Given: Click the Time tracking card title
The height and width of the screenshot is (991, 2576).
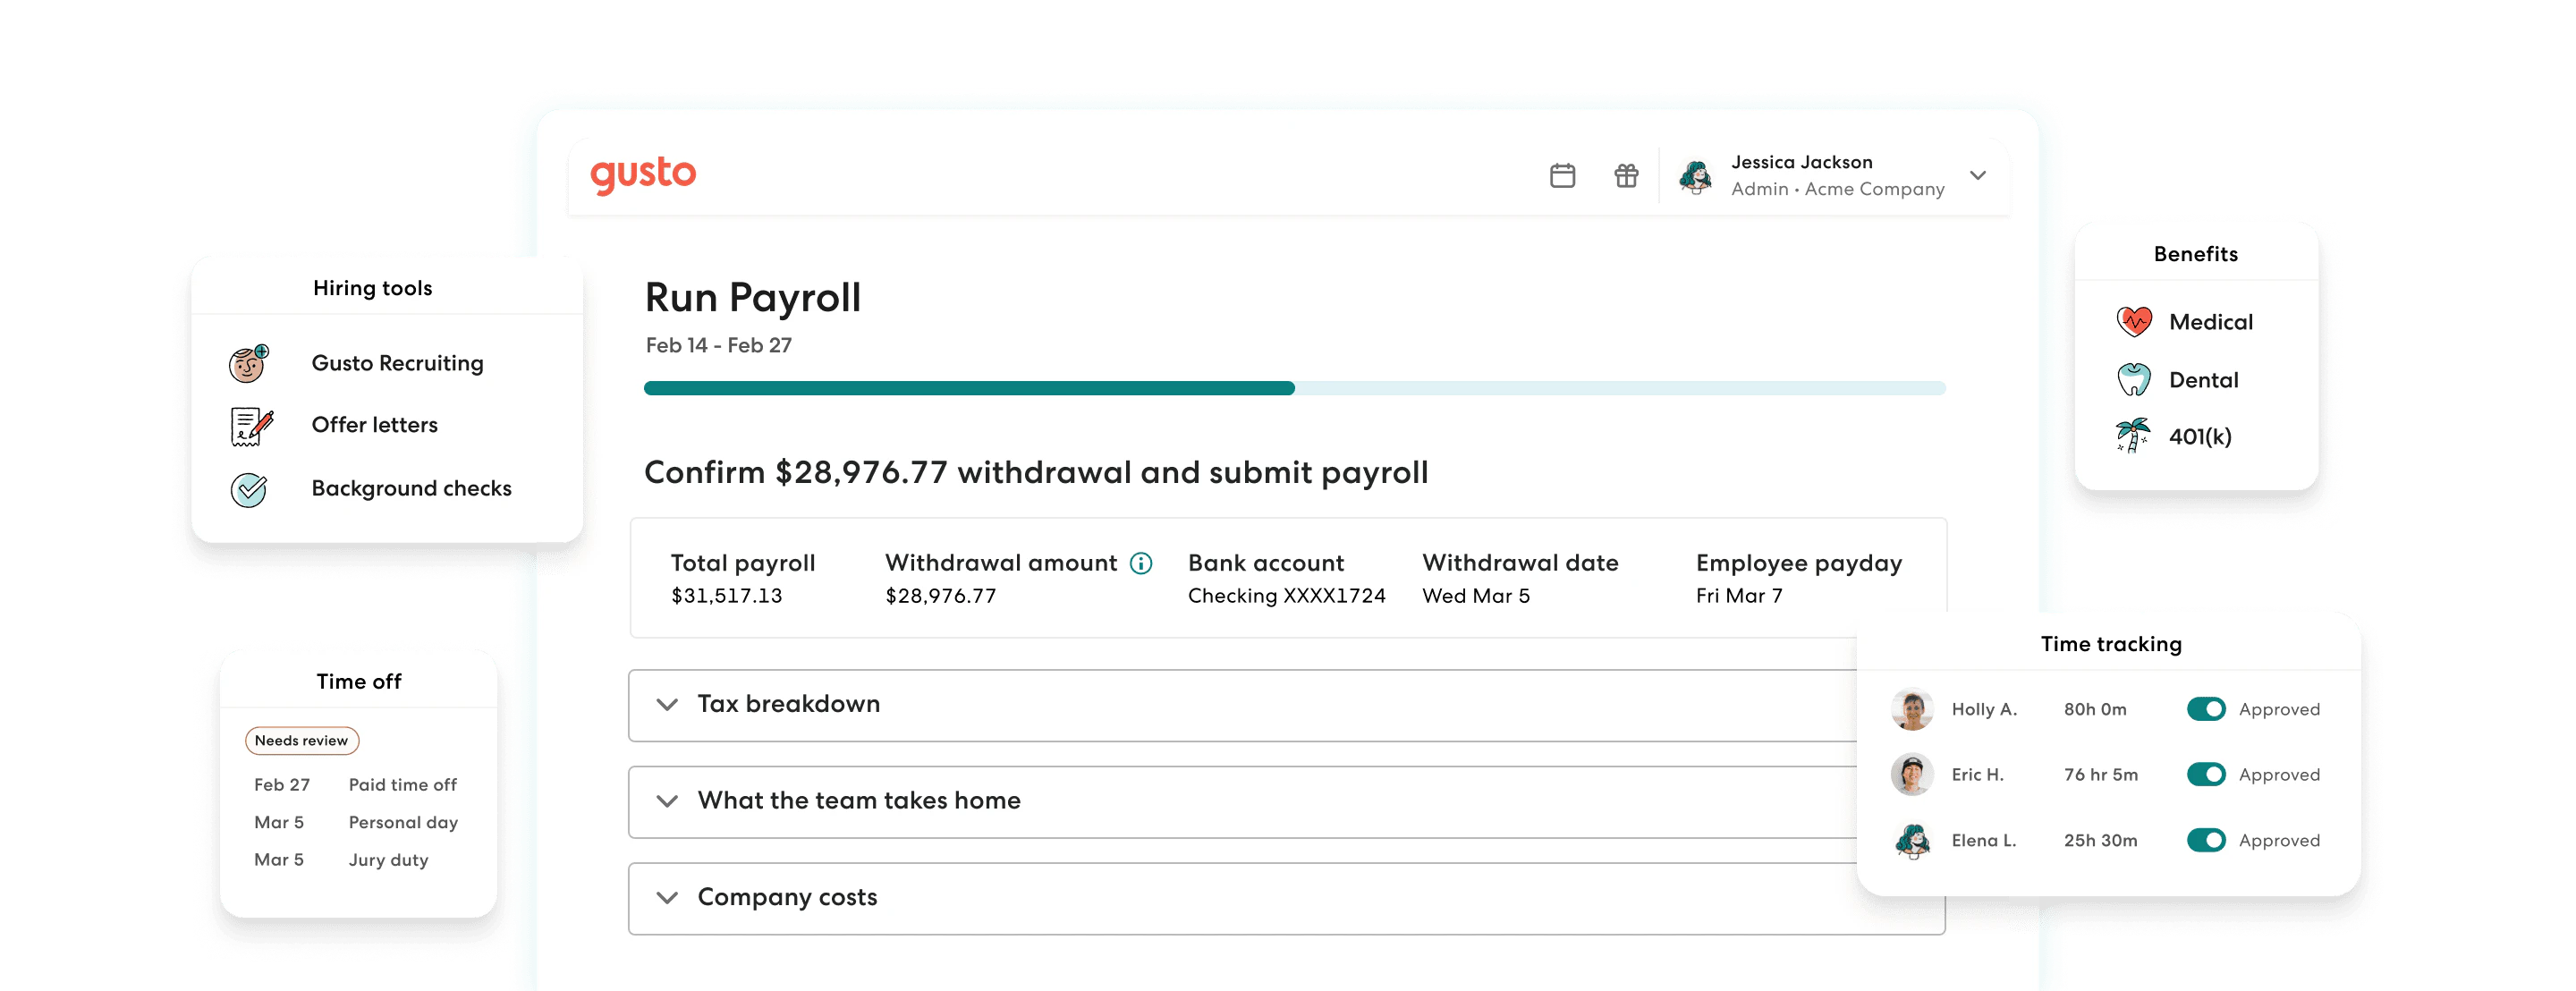Looking at the screenshot, I should pos(2111,644).
